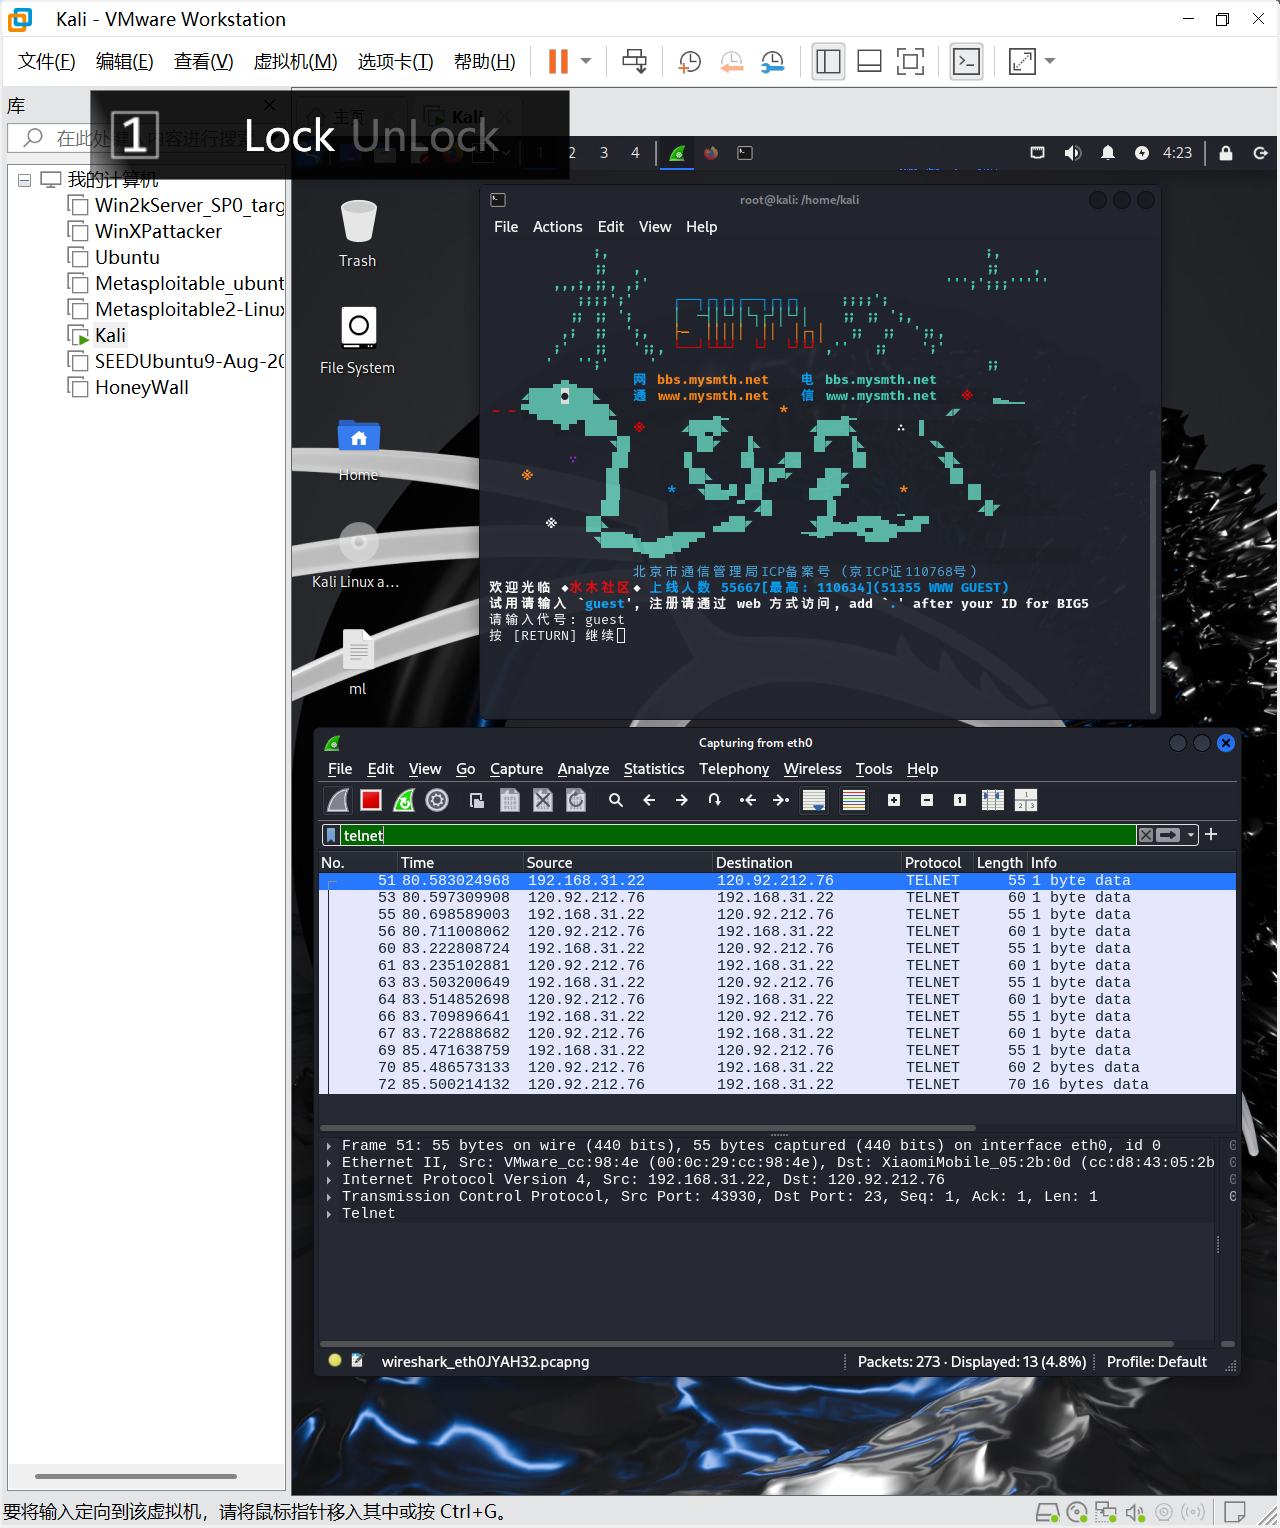This screenshot has width=1280, height=1528.
Task: Zoom out packet text with minus icon
Action: (x=927, y=800)
